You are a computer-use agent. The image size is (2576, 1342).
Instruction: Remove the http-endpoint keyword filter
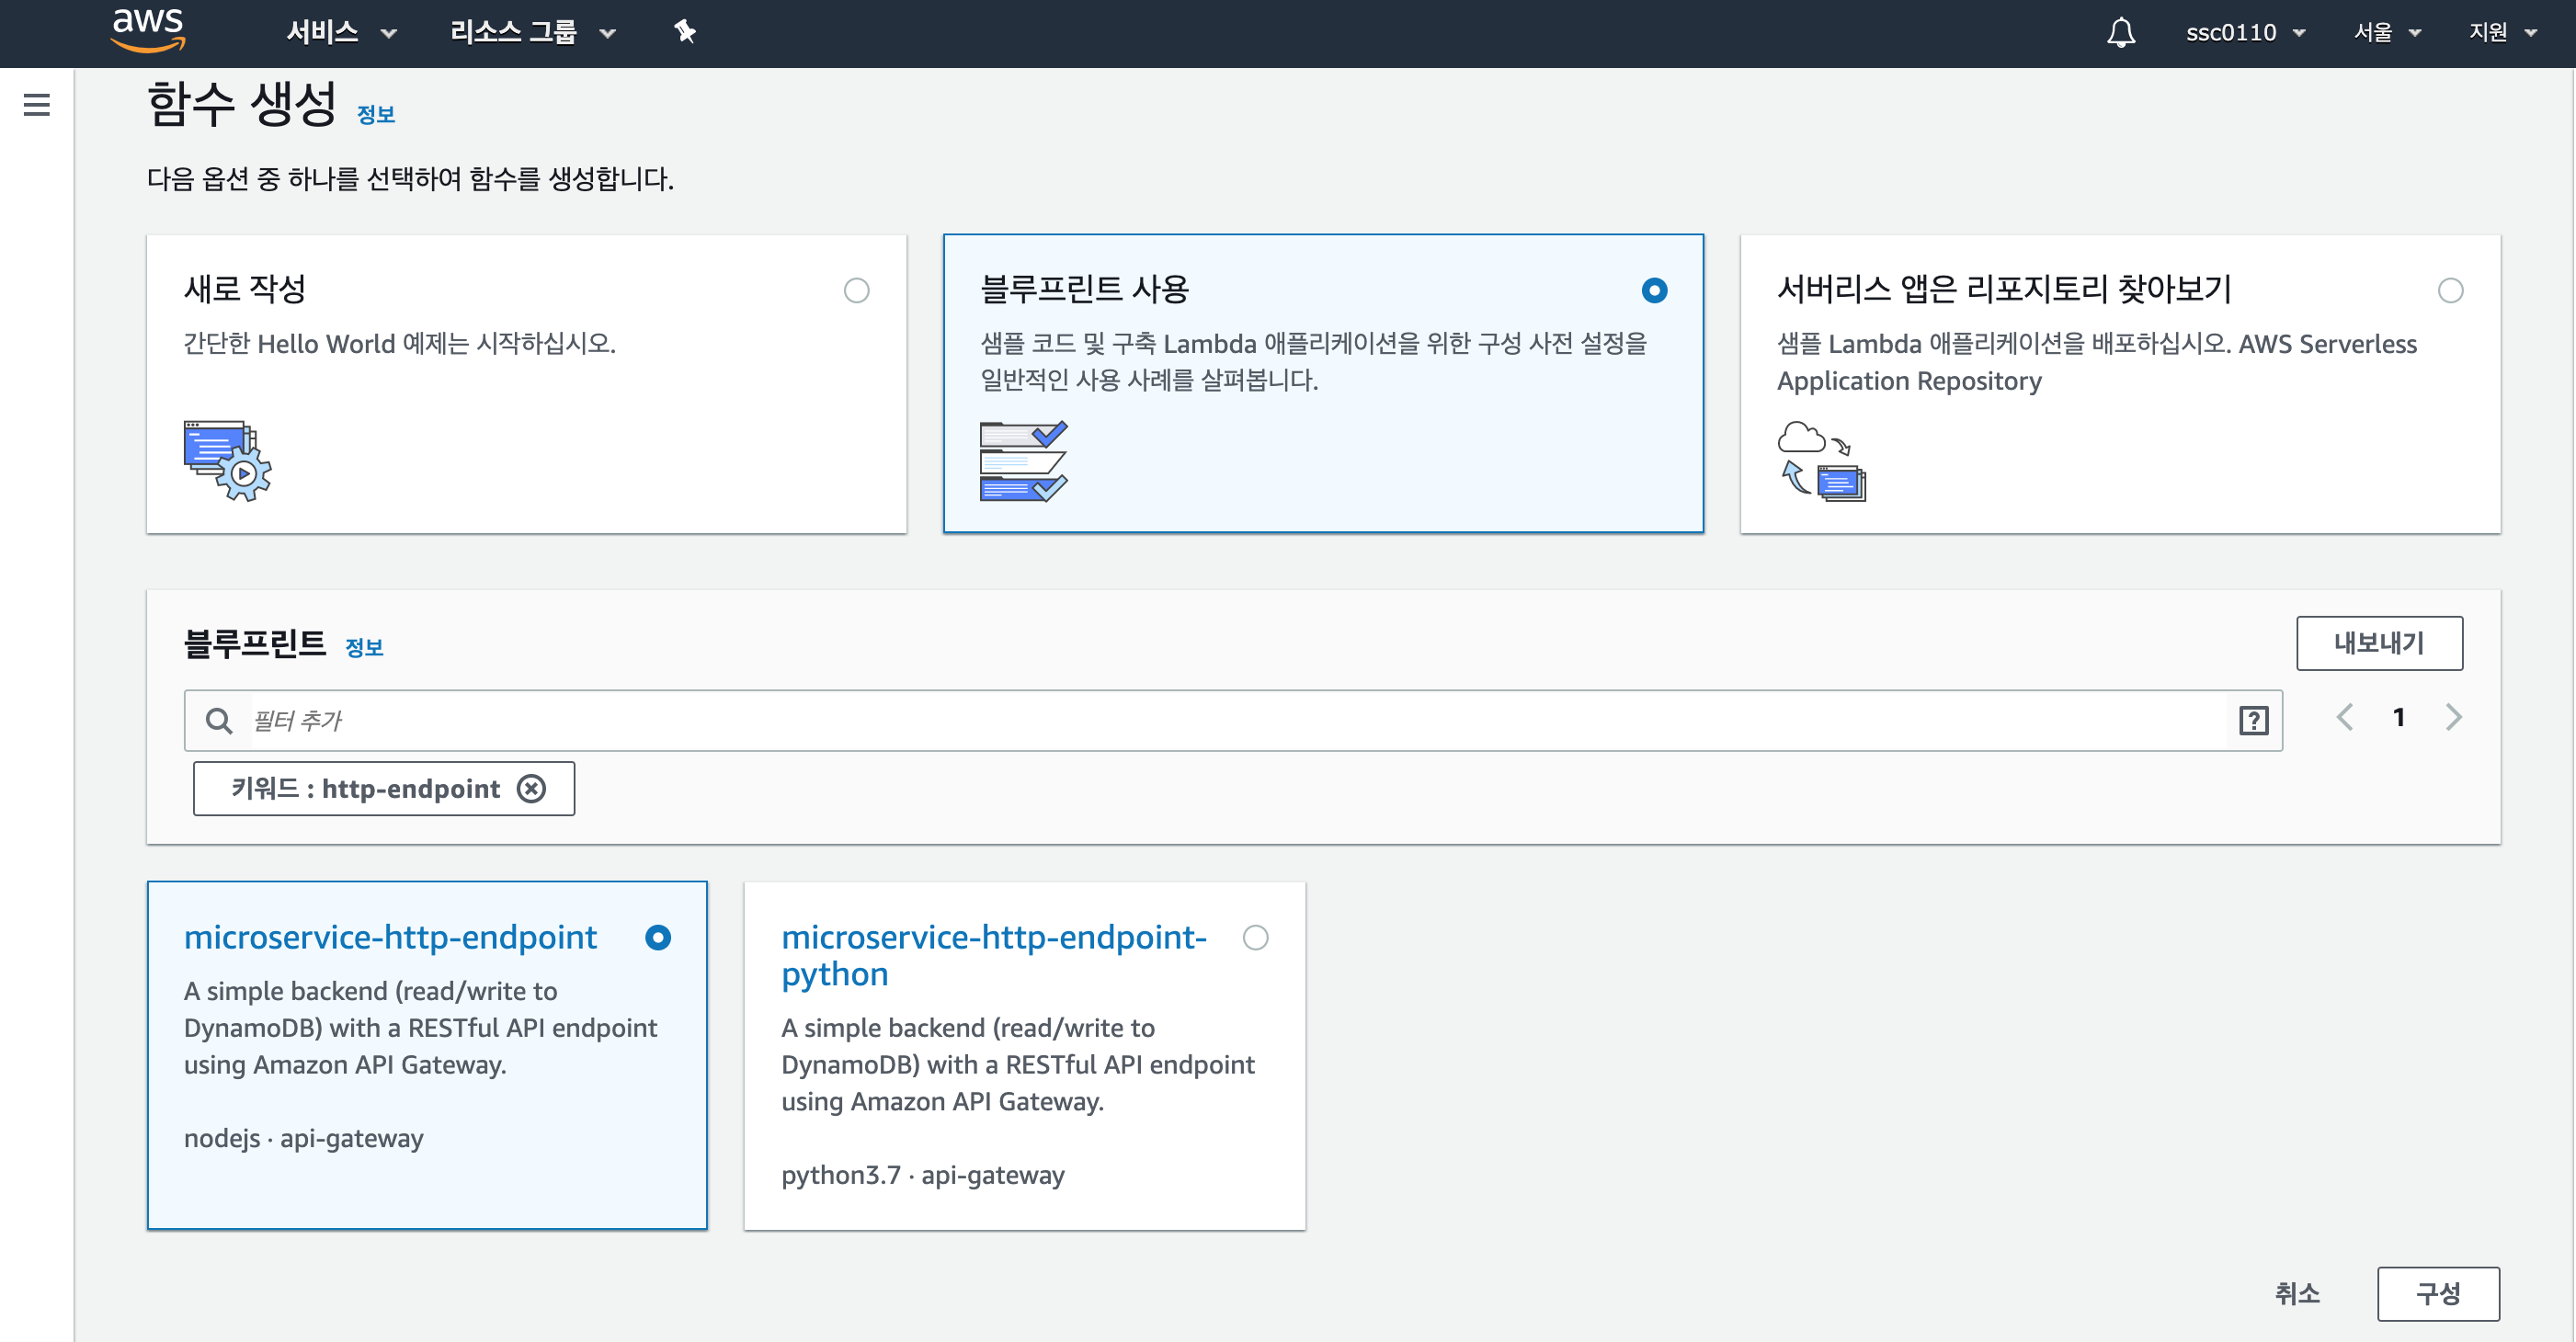[x=532, y=789]
